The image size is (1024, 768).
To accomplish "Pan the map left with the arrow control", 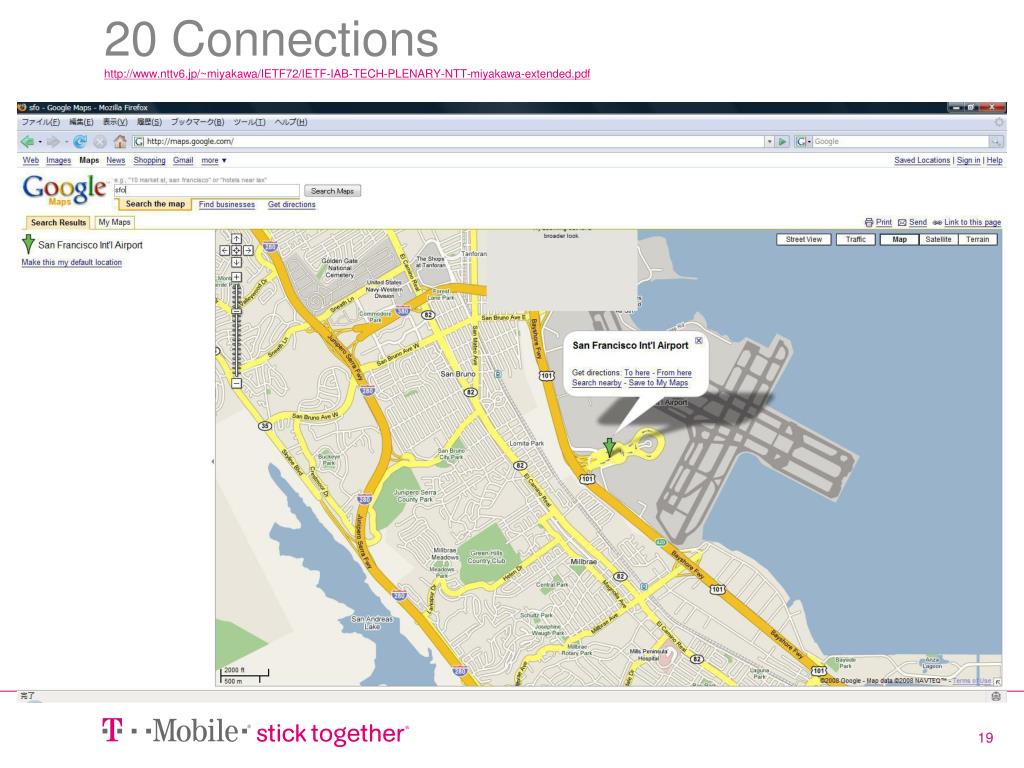I will click(224, 250).
